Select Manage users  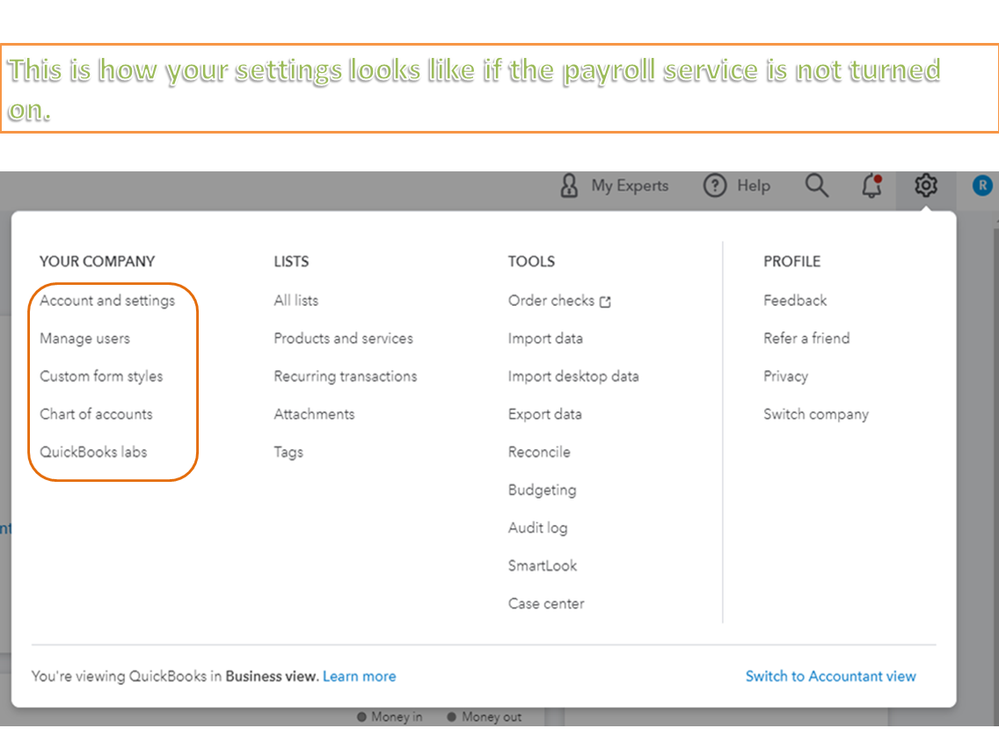tap(85, 338)
